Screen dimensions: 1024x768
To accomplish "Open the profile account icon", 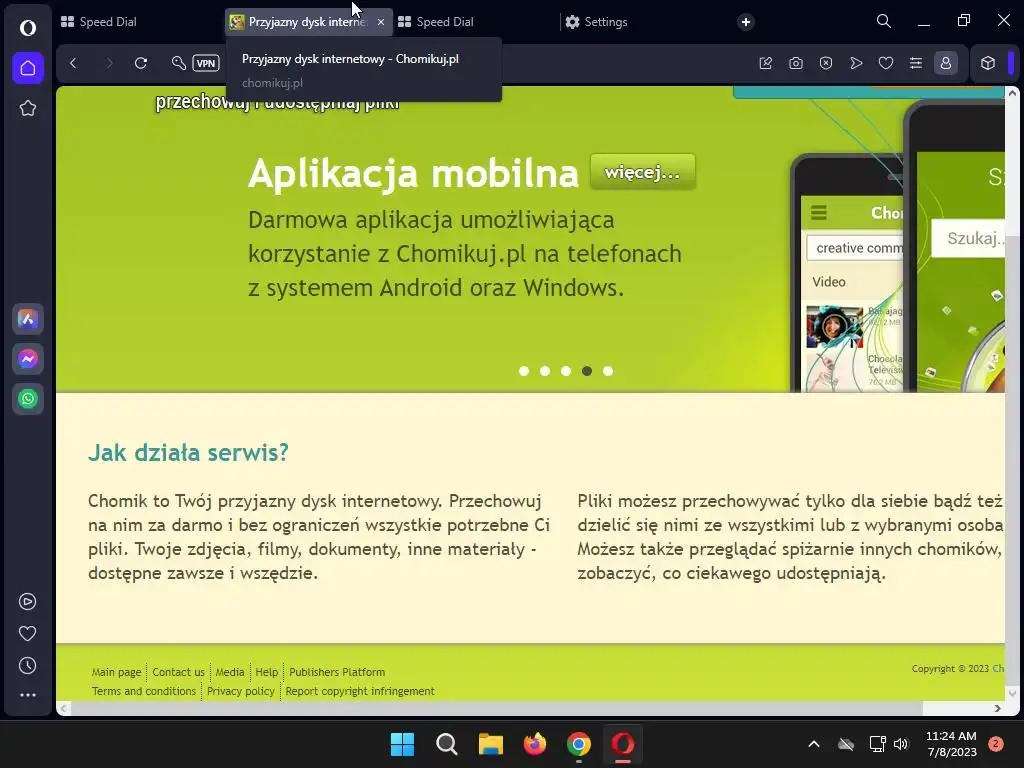I will (x=946, y=63).
